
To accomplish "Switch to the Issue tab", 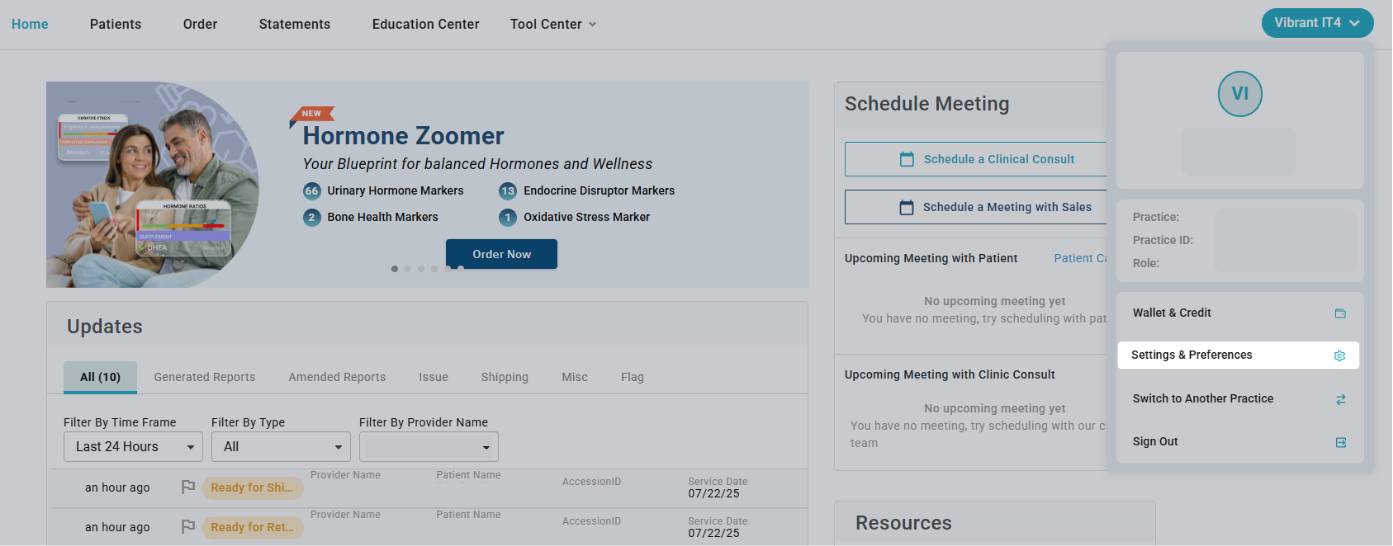I will [433, 377].
